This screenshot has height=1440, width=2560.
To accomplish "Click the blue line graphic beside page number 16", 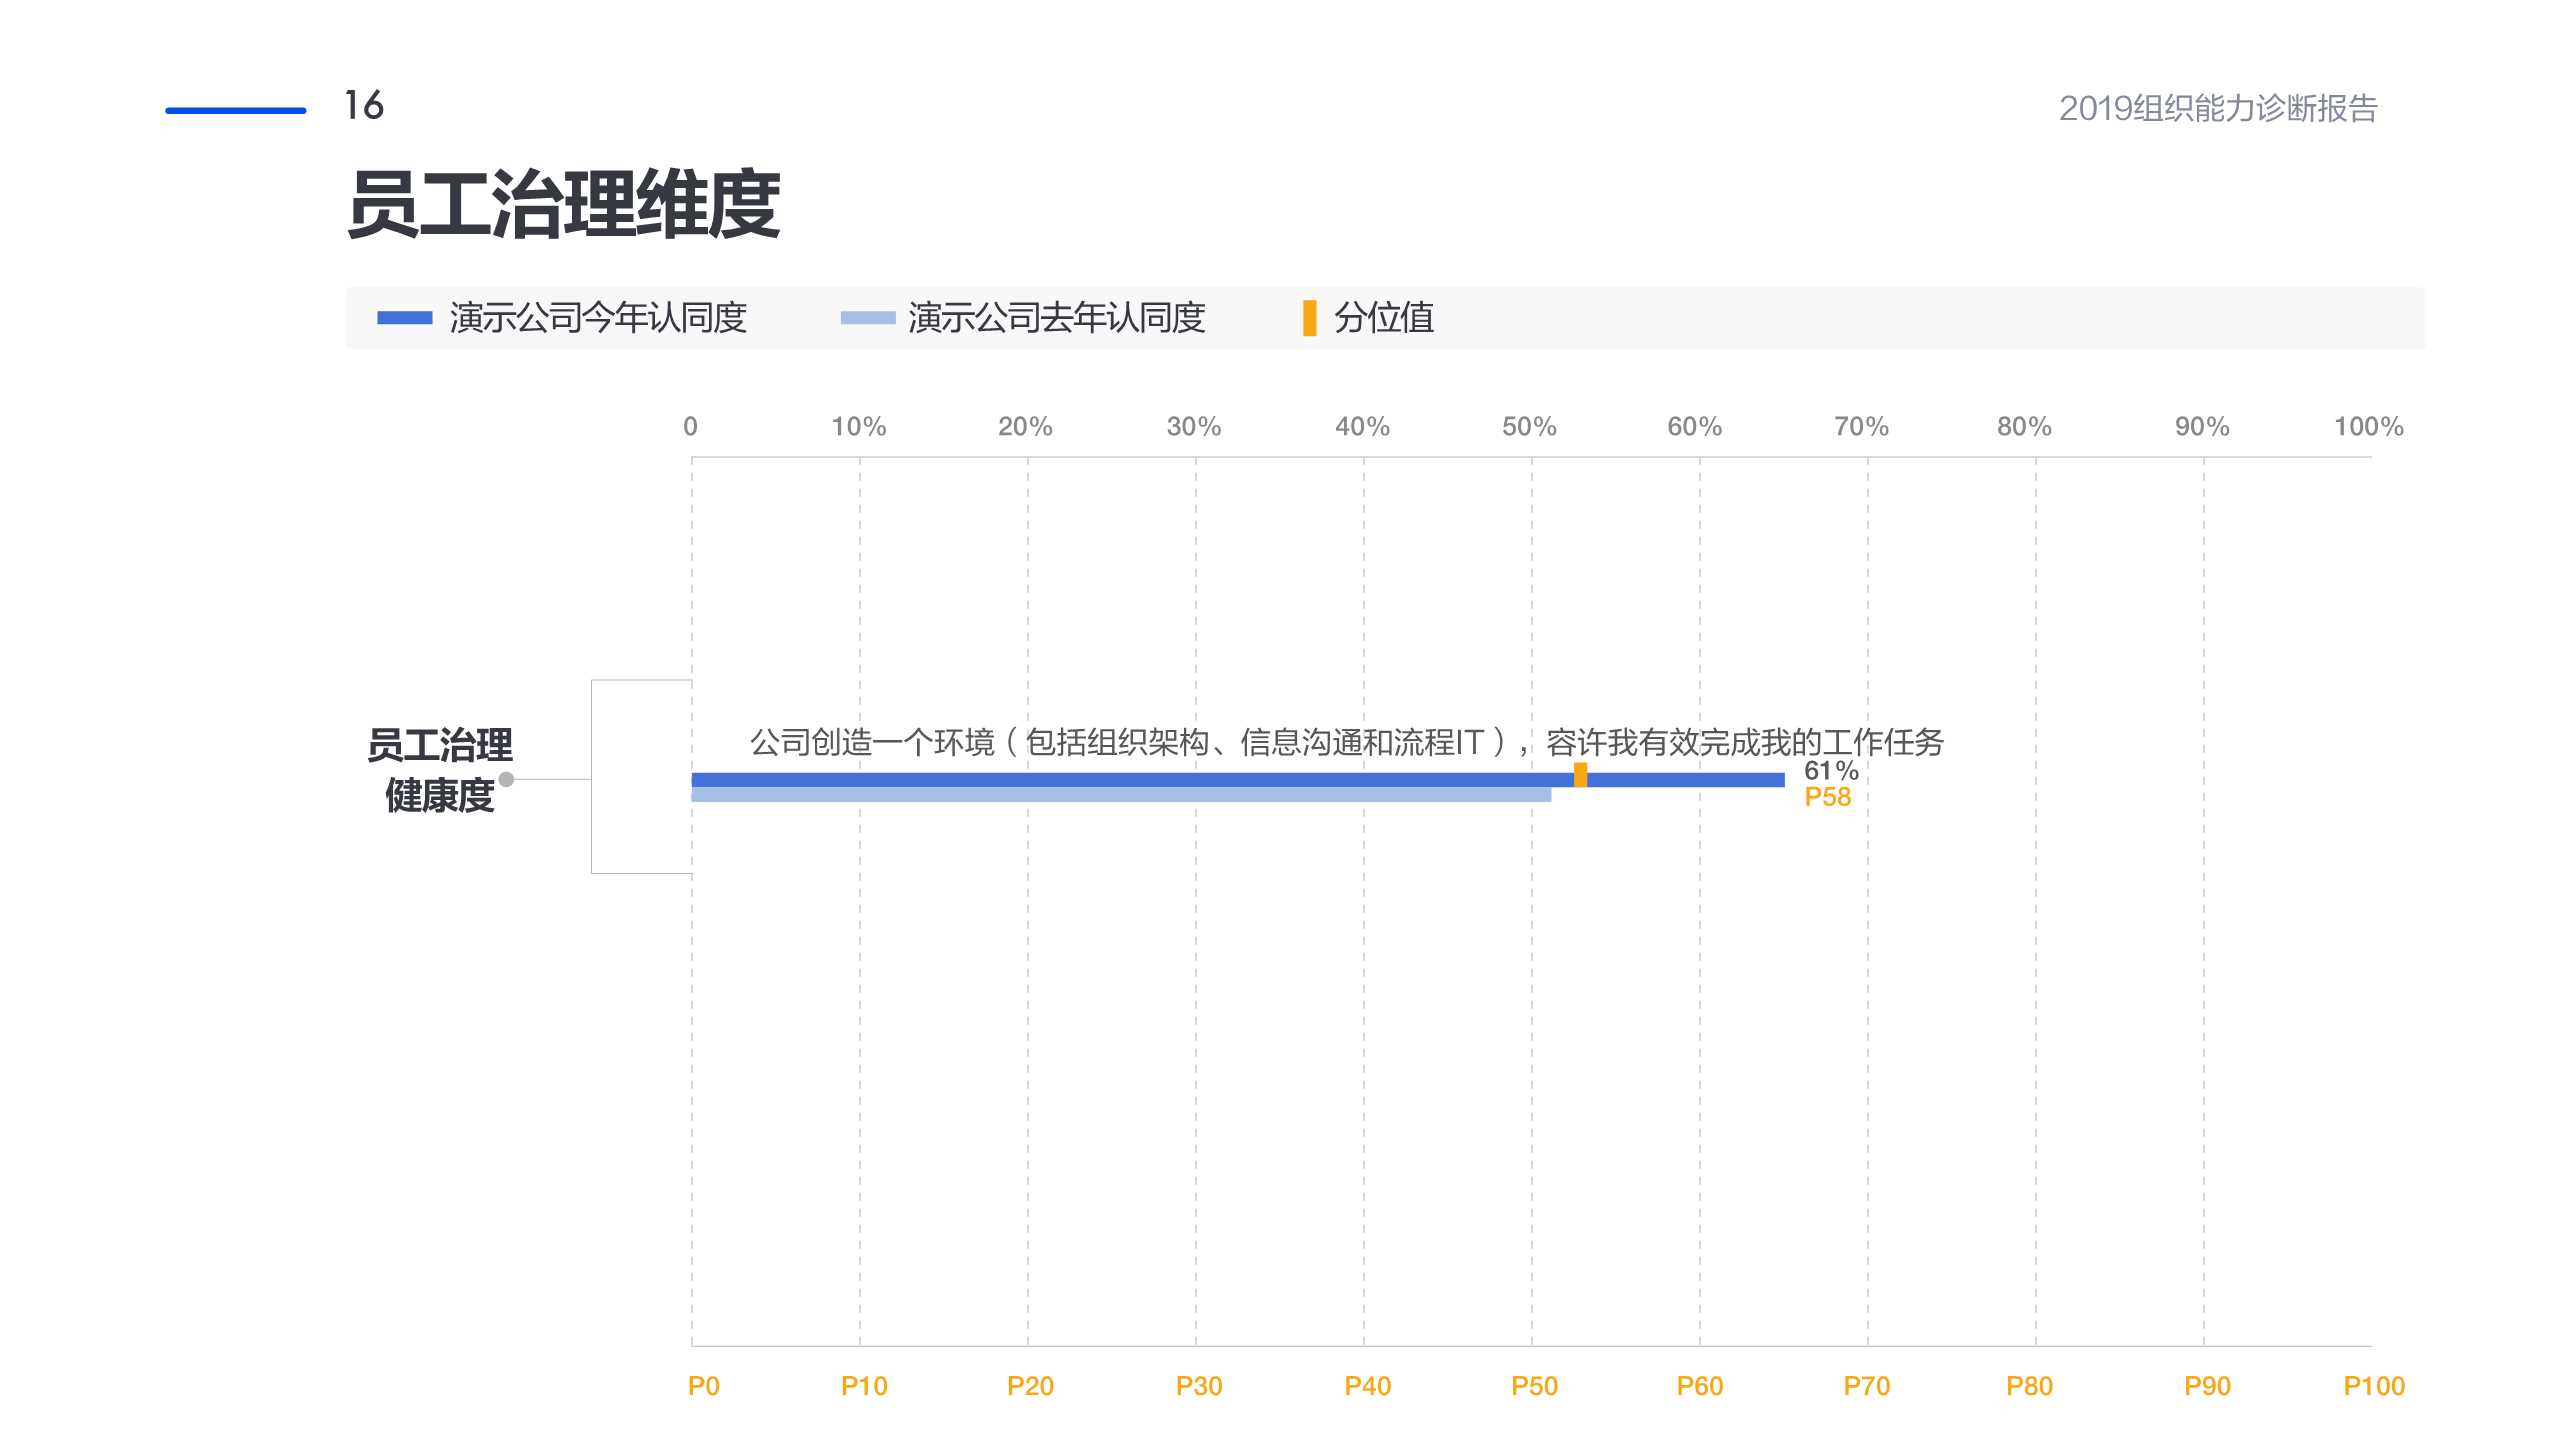I will pos(235,110).
